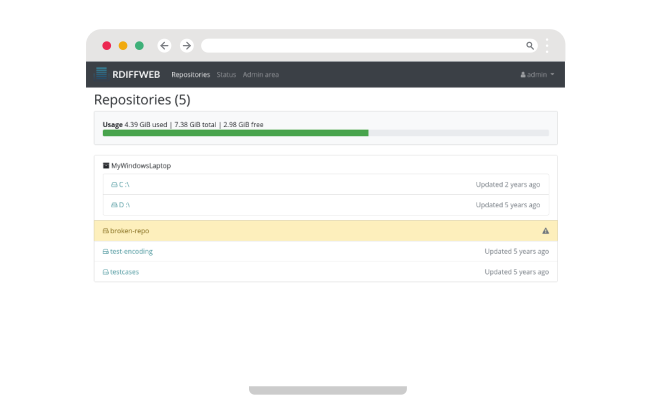The height and width of the screenshot is (412, 656).
Task: Open the D:\ repository
Action: coord(124,205)
